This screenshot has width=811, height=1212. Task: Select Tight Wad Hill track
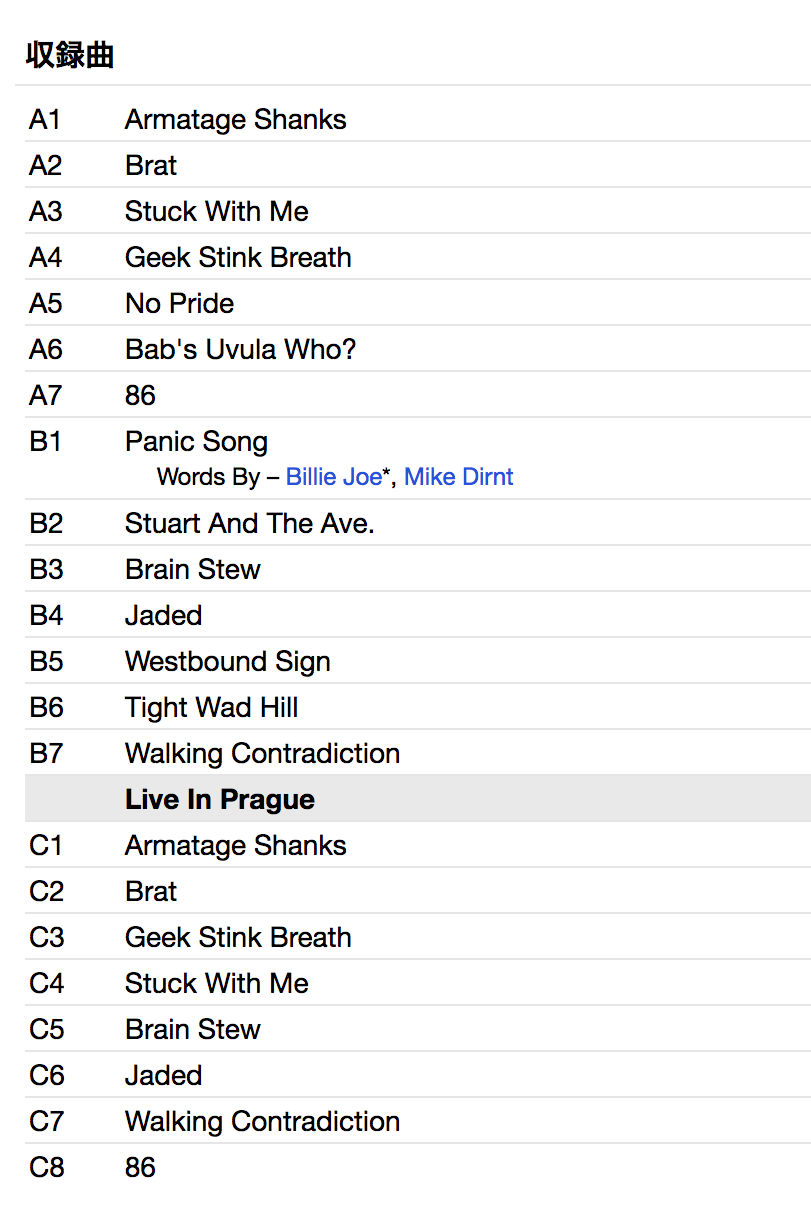[x=211, y=708]
